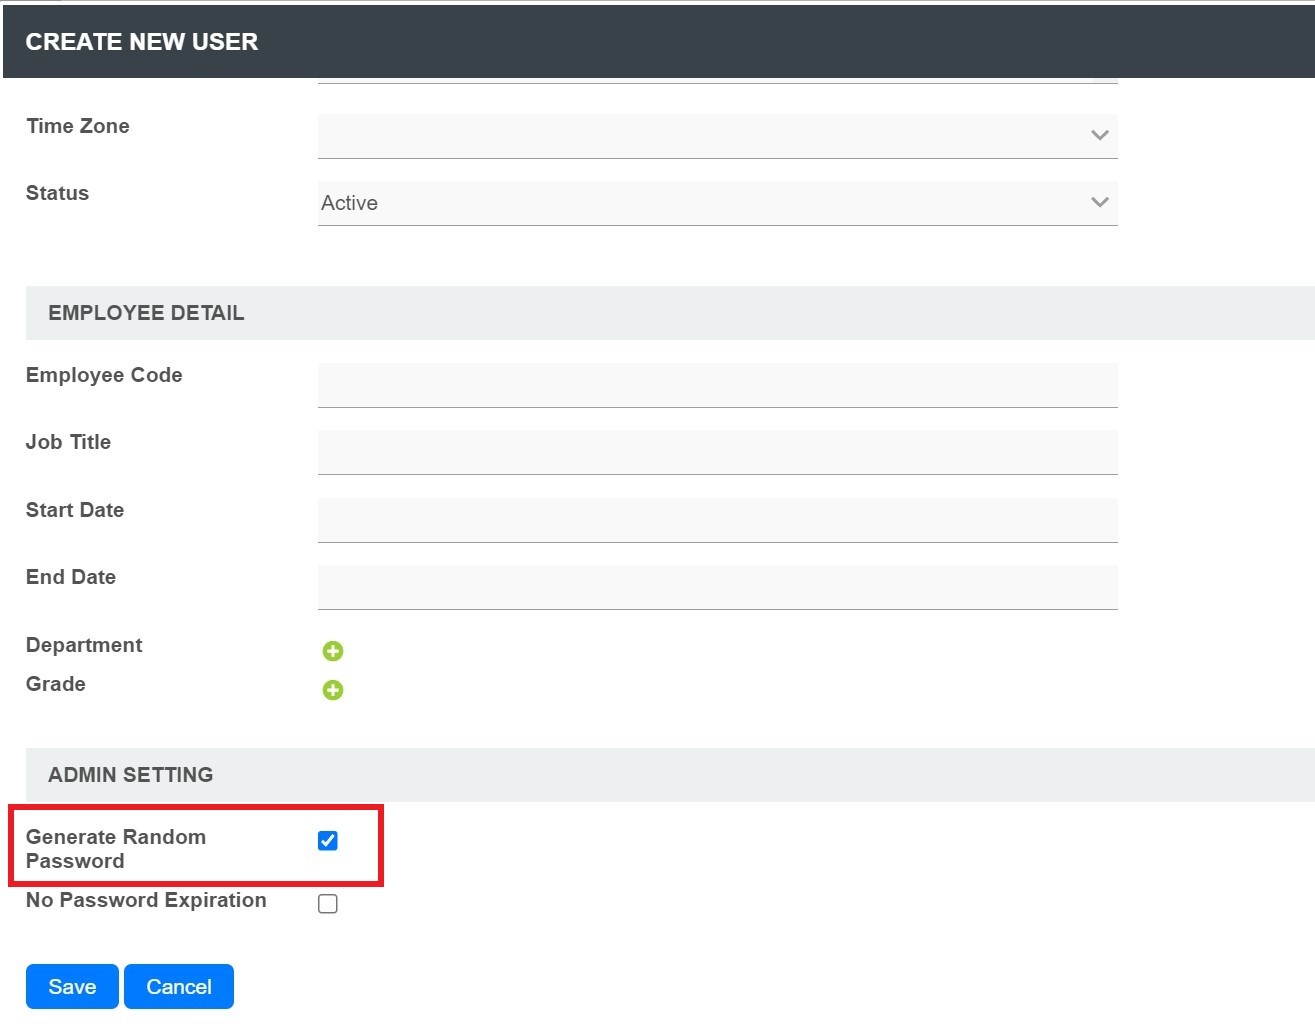Image resolution: width=1315 pixels, height=1030 pixels.
Task: Cancel user creation
Action: 179,987
